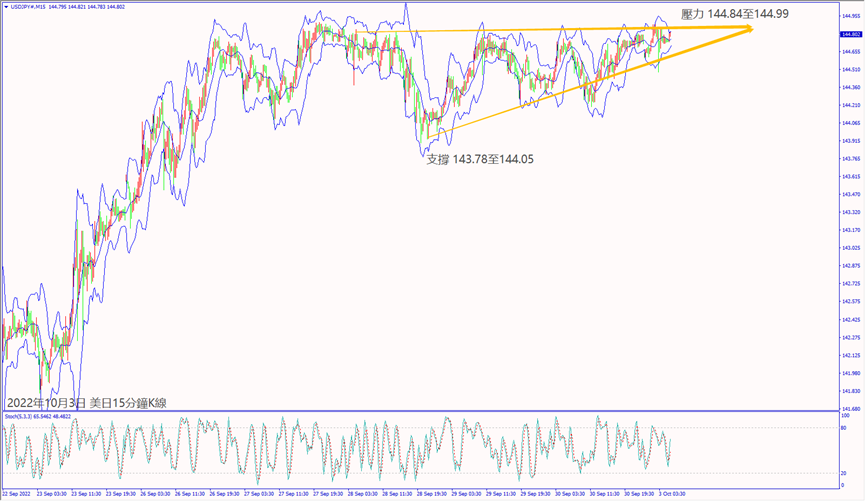Click the highlighted current price tag 144.802

852,34
